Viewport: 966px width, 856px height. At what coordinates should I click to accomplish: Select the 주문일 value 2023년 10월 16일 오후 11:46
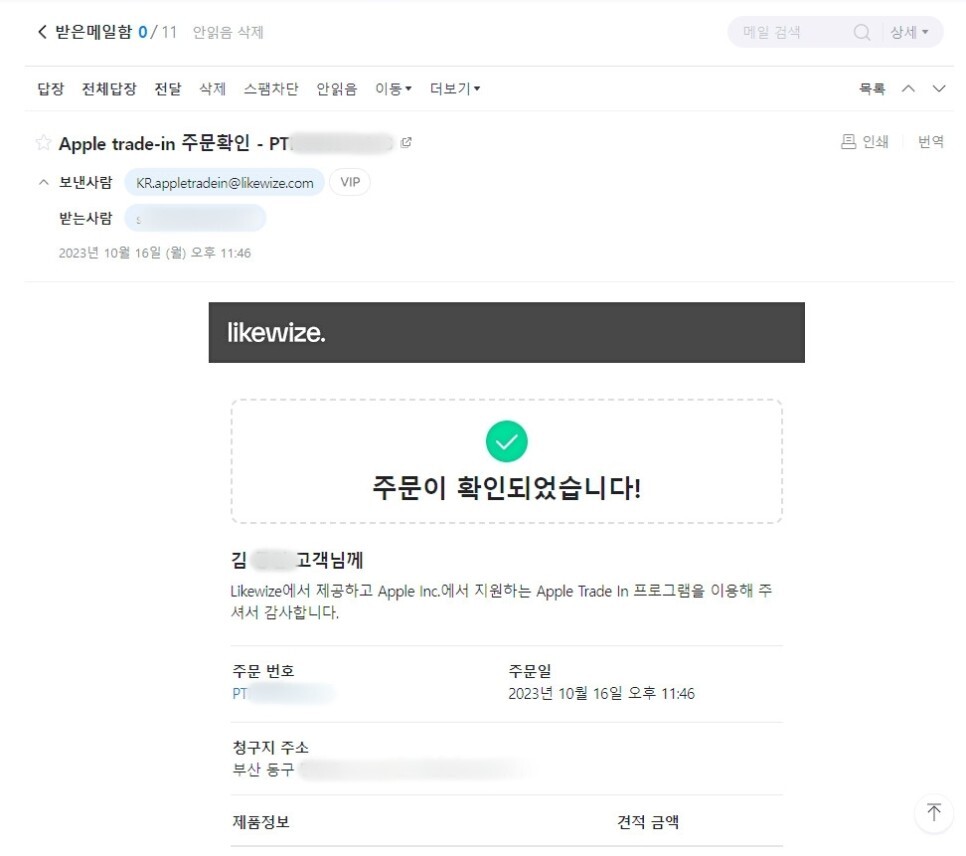pyautogui.click(x=601, y=693)
